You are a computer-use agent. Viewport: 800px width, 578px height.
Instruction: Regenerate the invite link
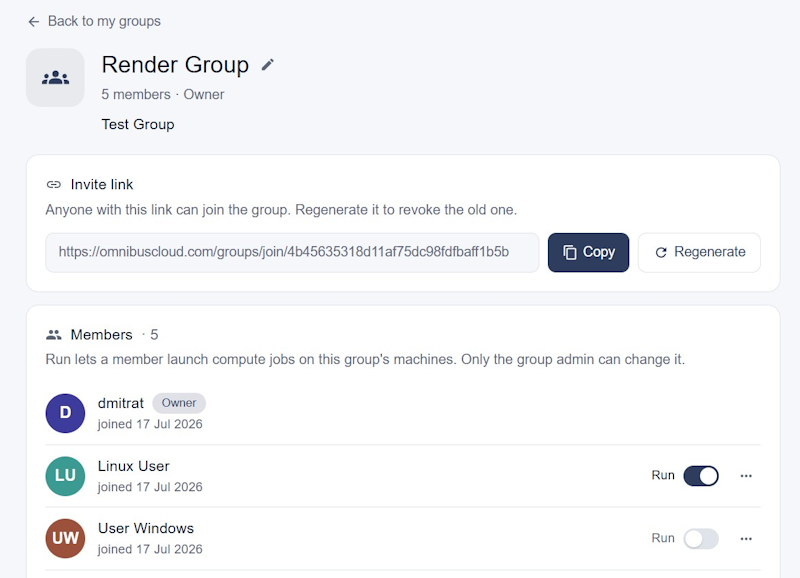point(699,253)
